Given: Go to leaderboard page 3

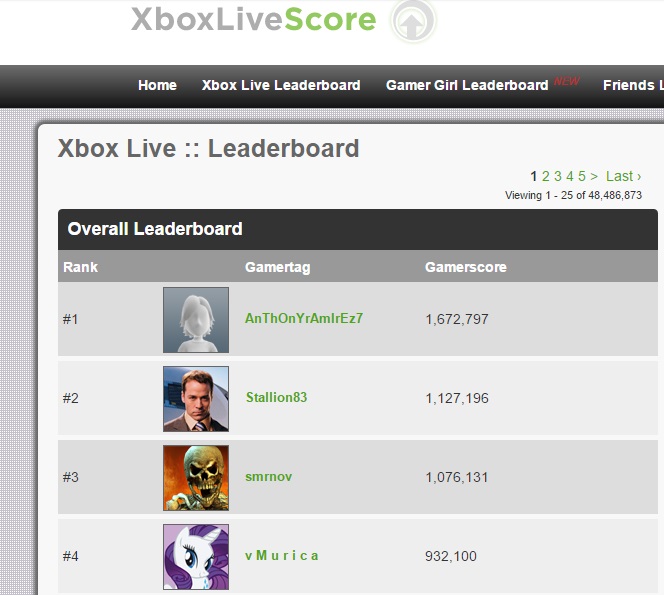Looking at the screenshot, I should [x=558, y=176].
